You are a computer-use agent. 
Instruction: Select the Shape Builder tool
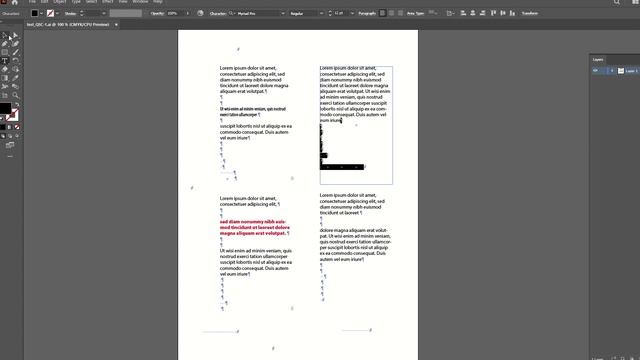click(15, 69)
